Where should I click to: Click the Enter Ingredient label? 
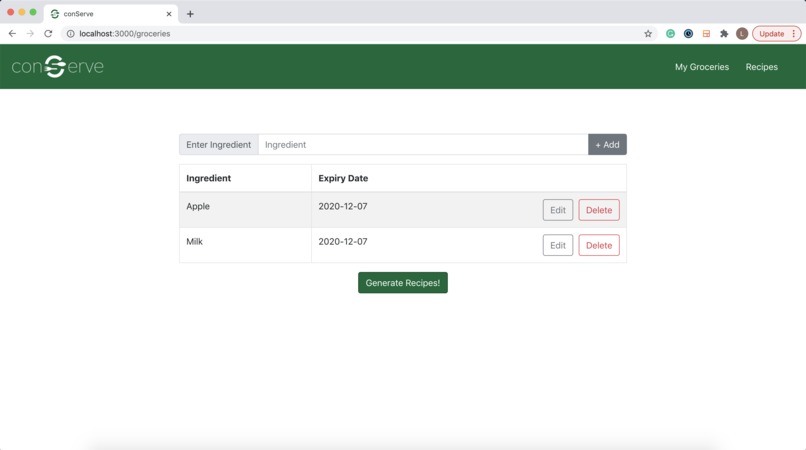tap(218, 145)
